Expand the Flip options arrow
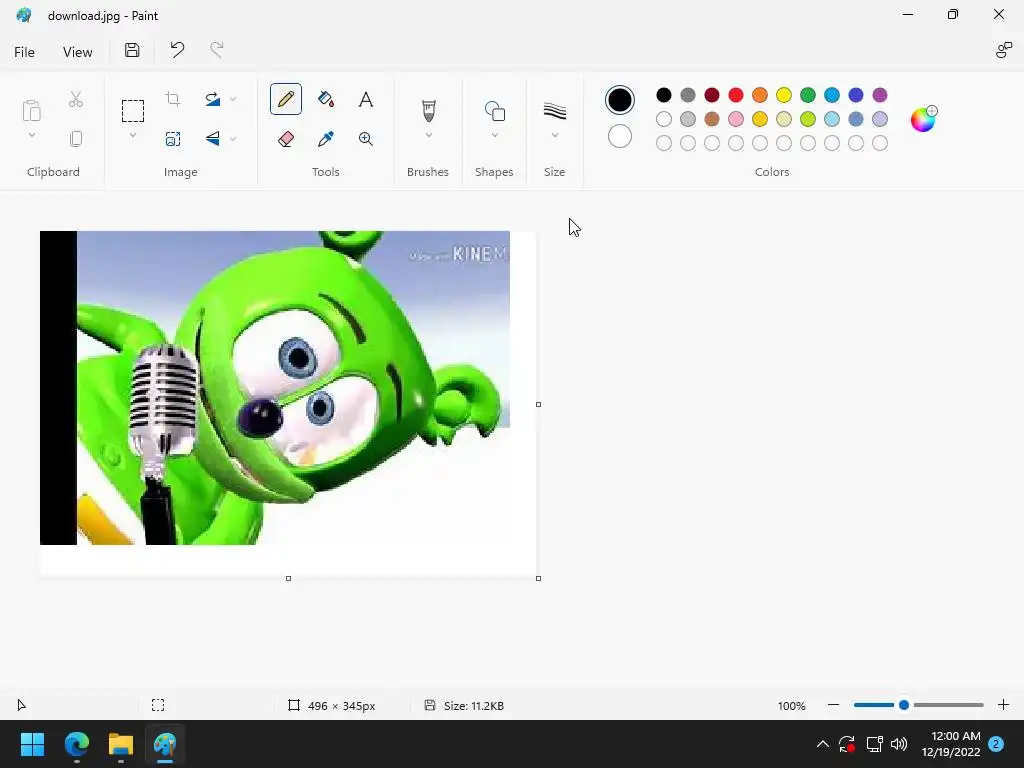The height and width of the screenshot is (768, 1024). (x=233, y=138)
